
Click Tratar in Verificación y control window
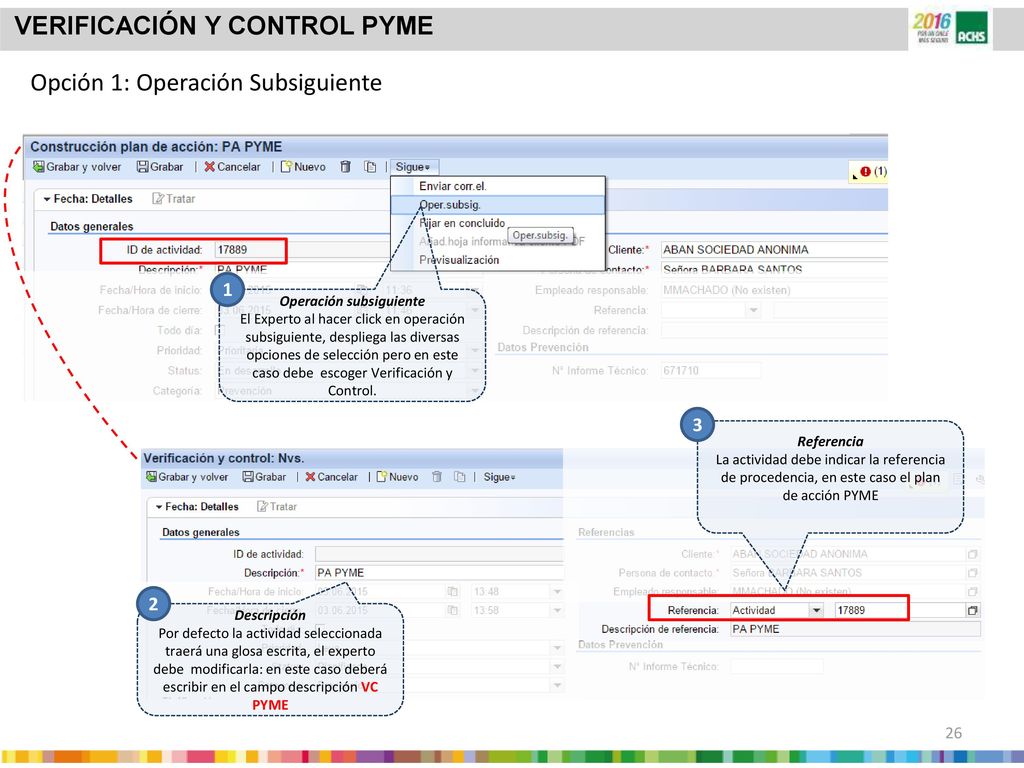(x=277, y=507)
